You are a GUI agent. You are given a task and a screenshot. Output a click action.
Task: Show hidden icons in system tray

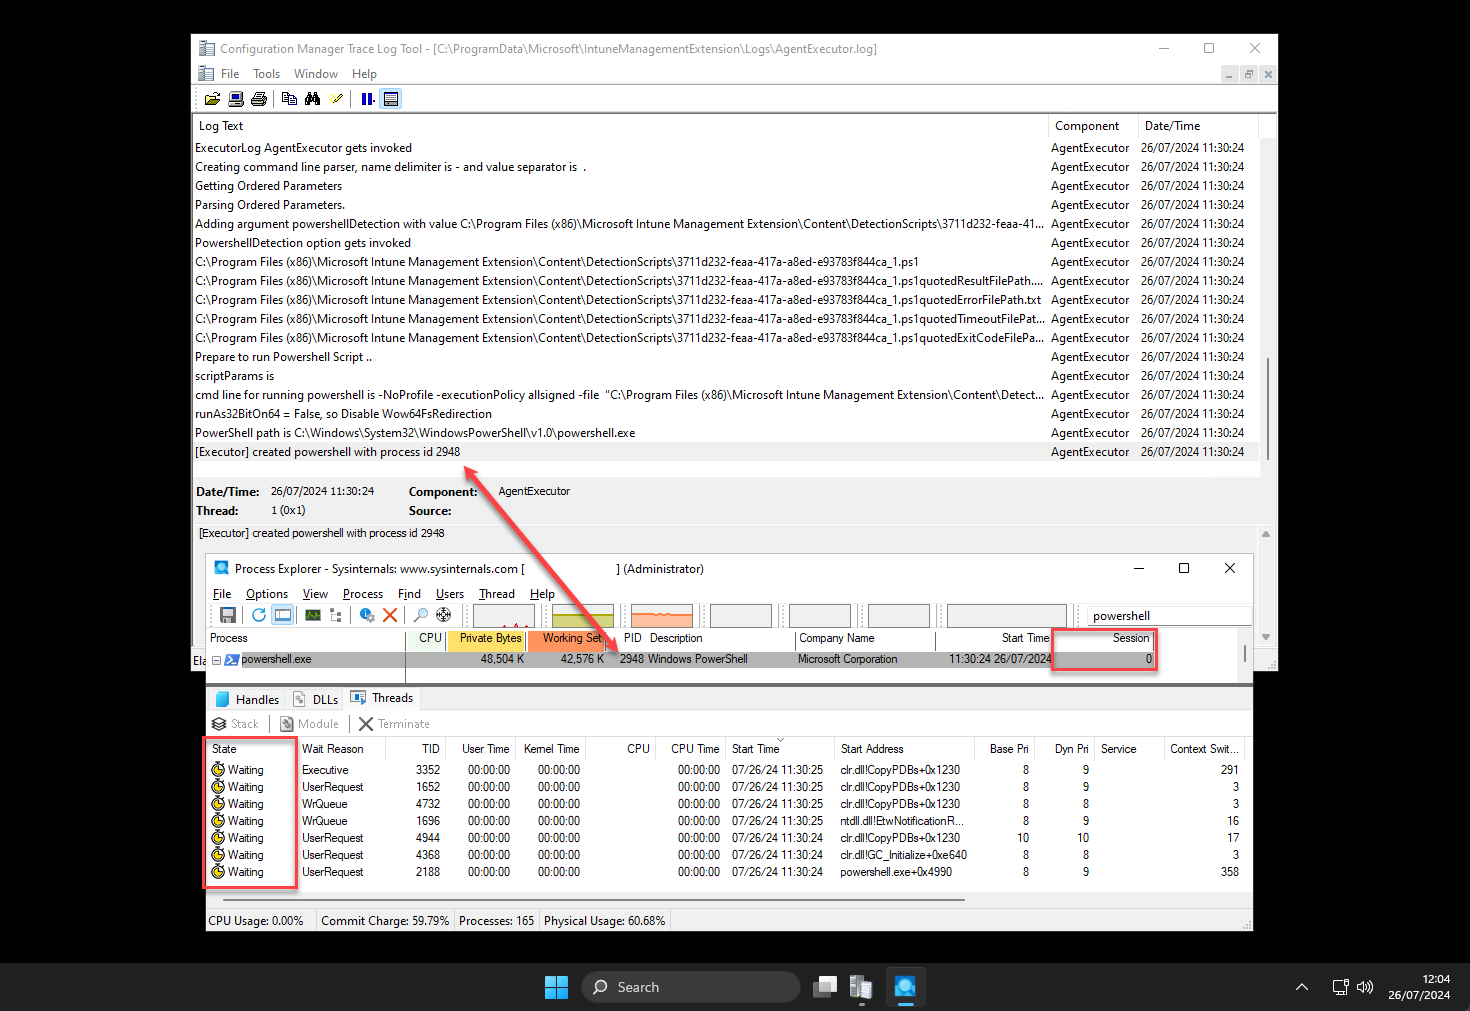tap(1302, 987)
